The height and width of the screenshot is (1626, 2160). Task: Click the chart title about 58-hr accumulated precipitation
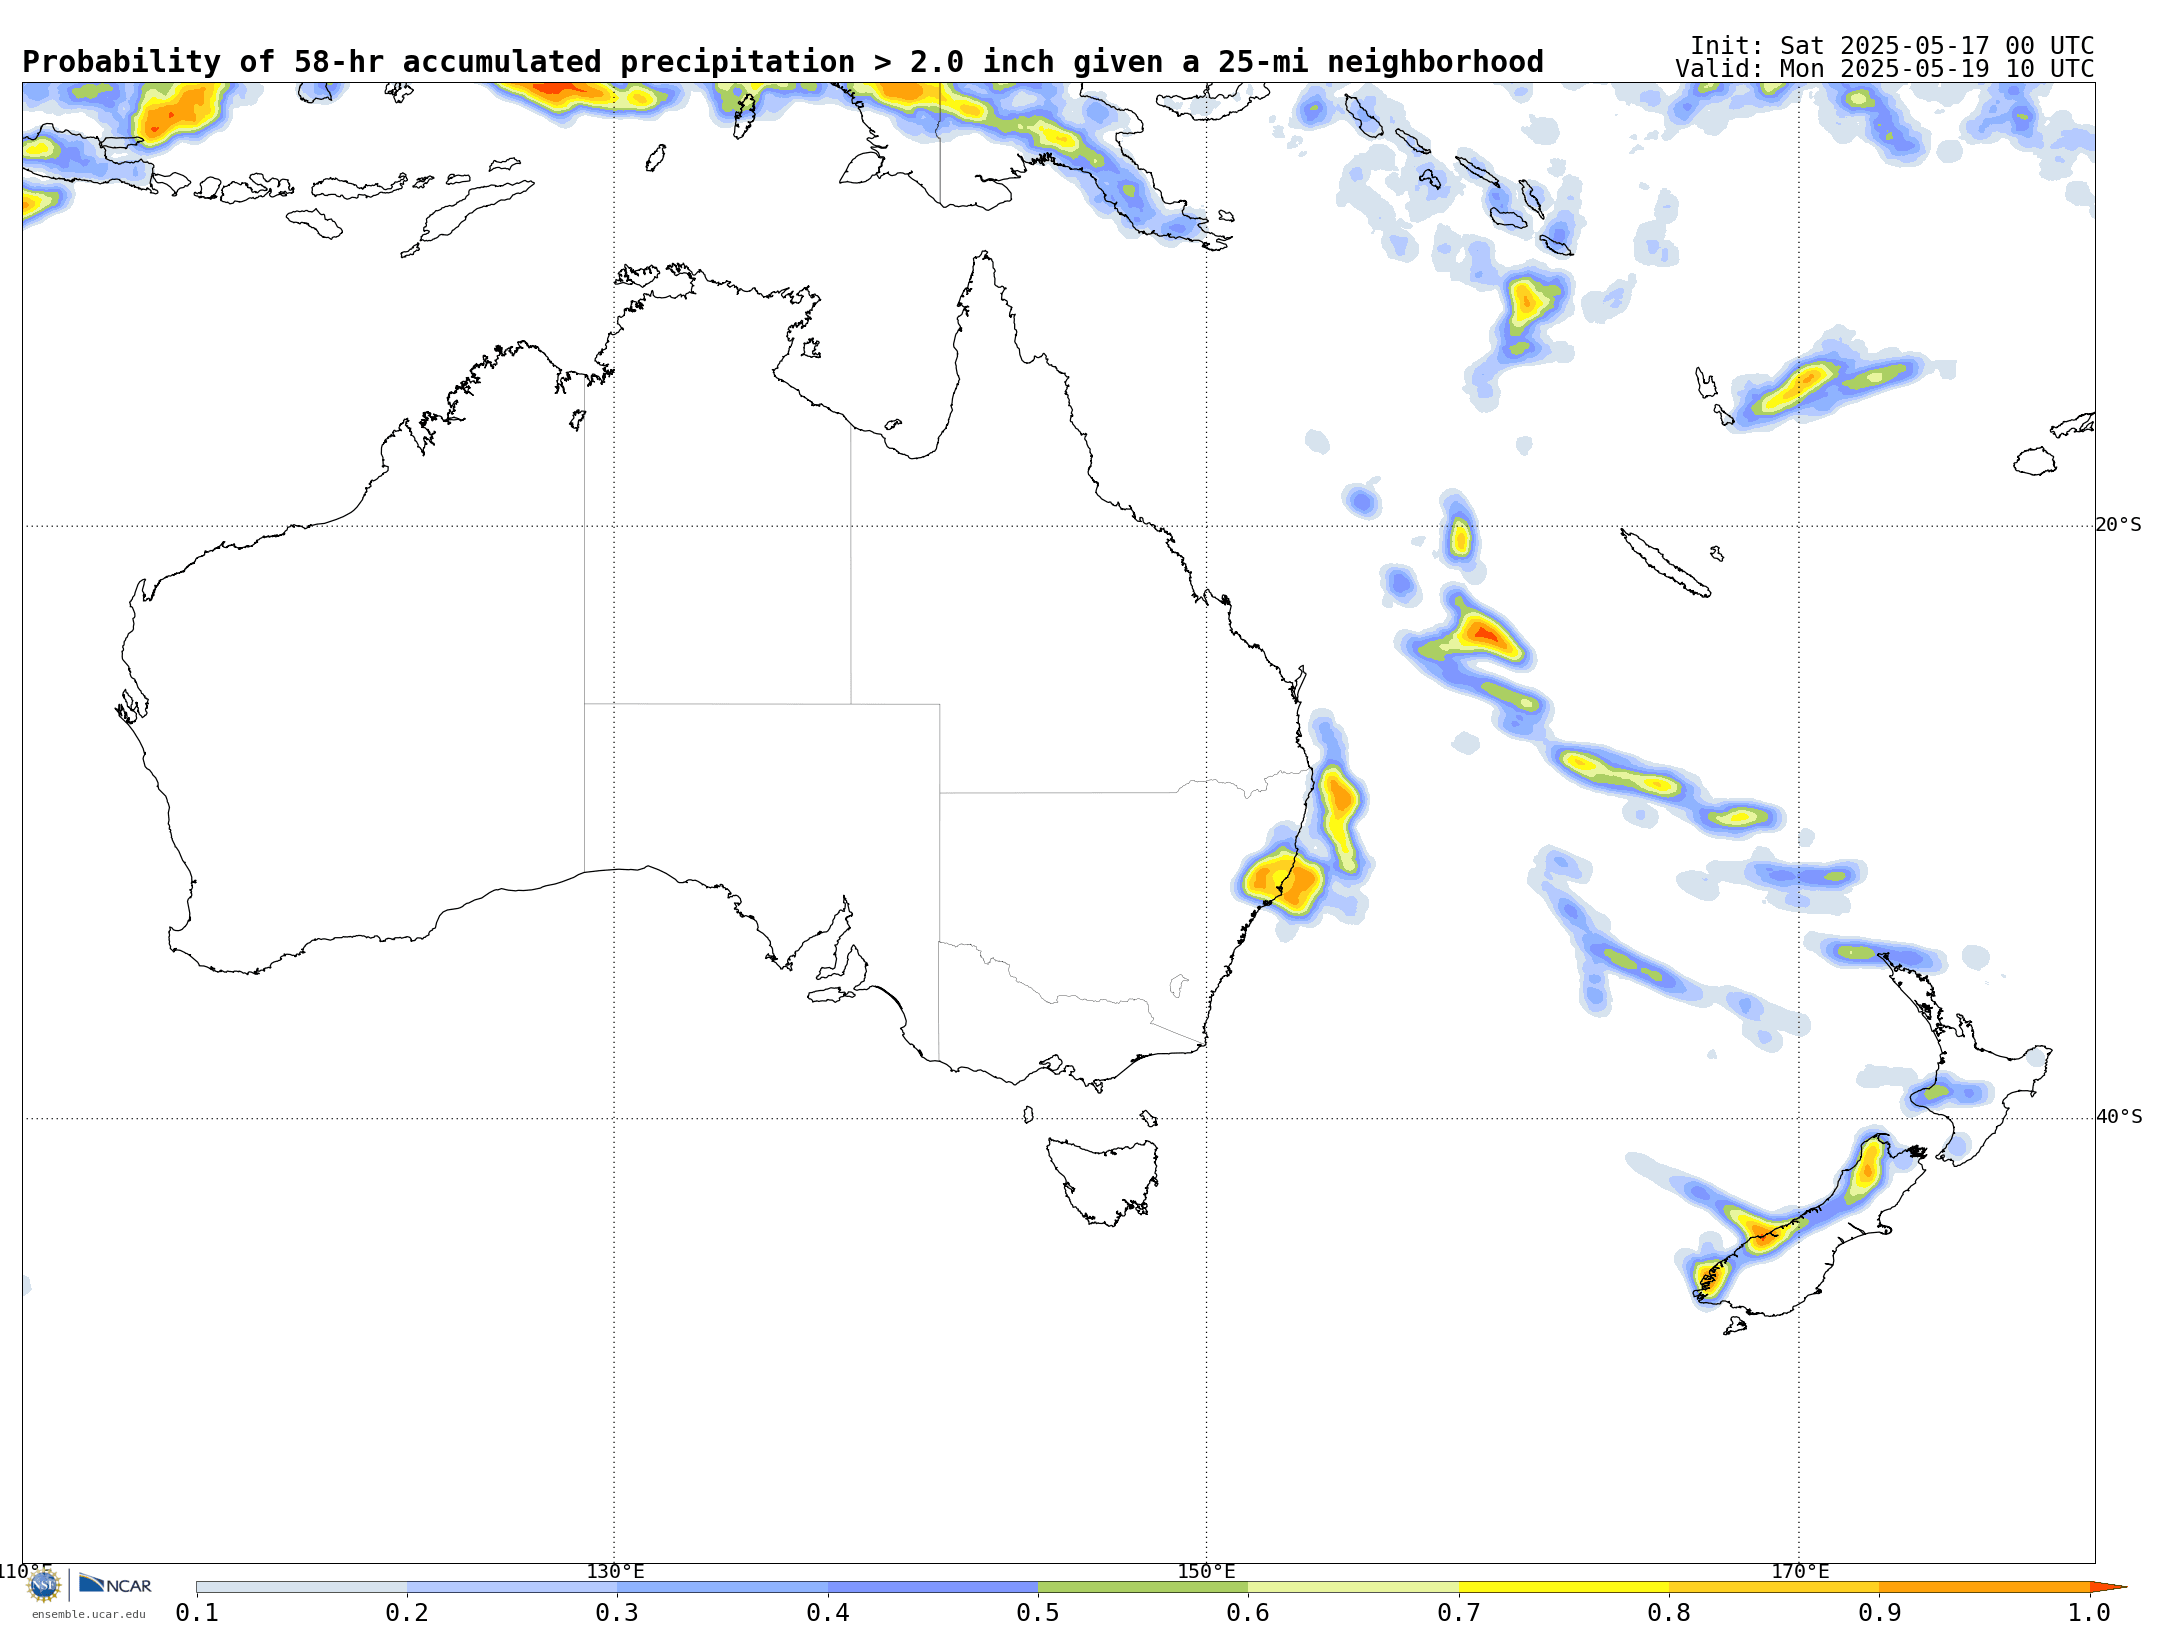coord(782,62)
